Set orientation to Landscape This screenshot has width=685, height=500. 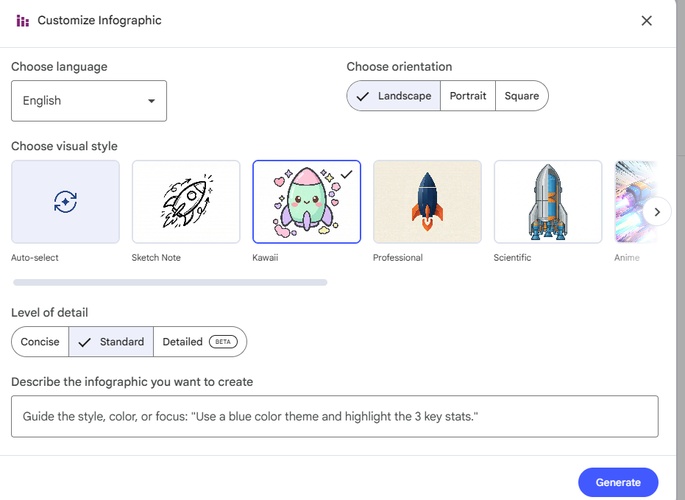pos(394,96)
